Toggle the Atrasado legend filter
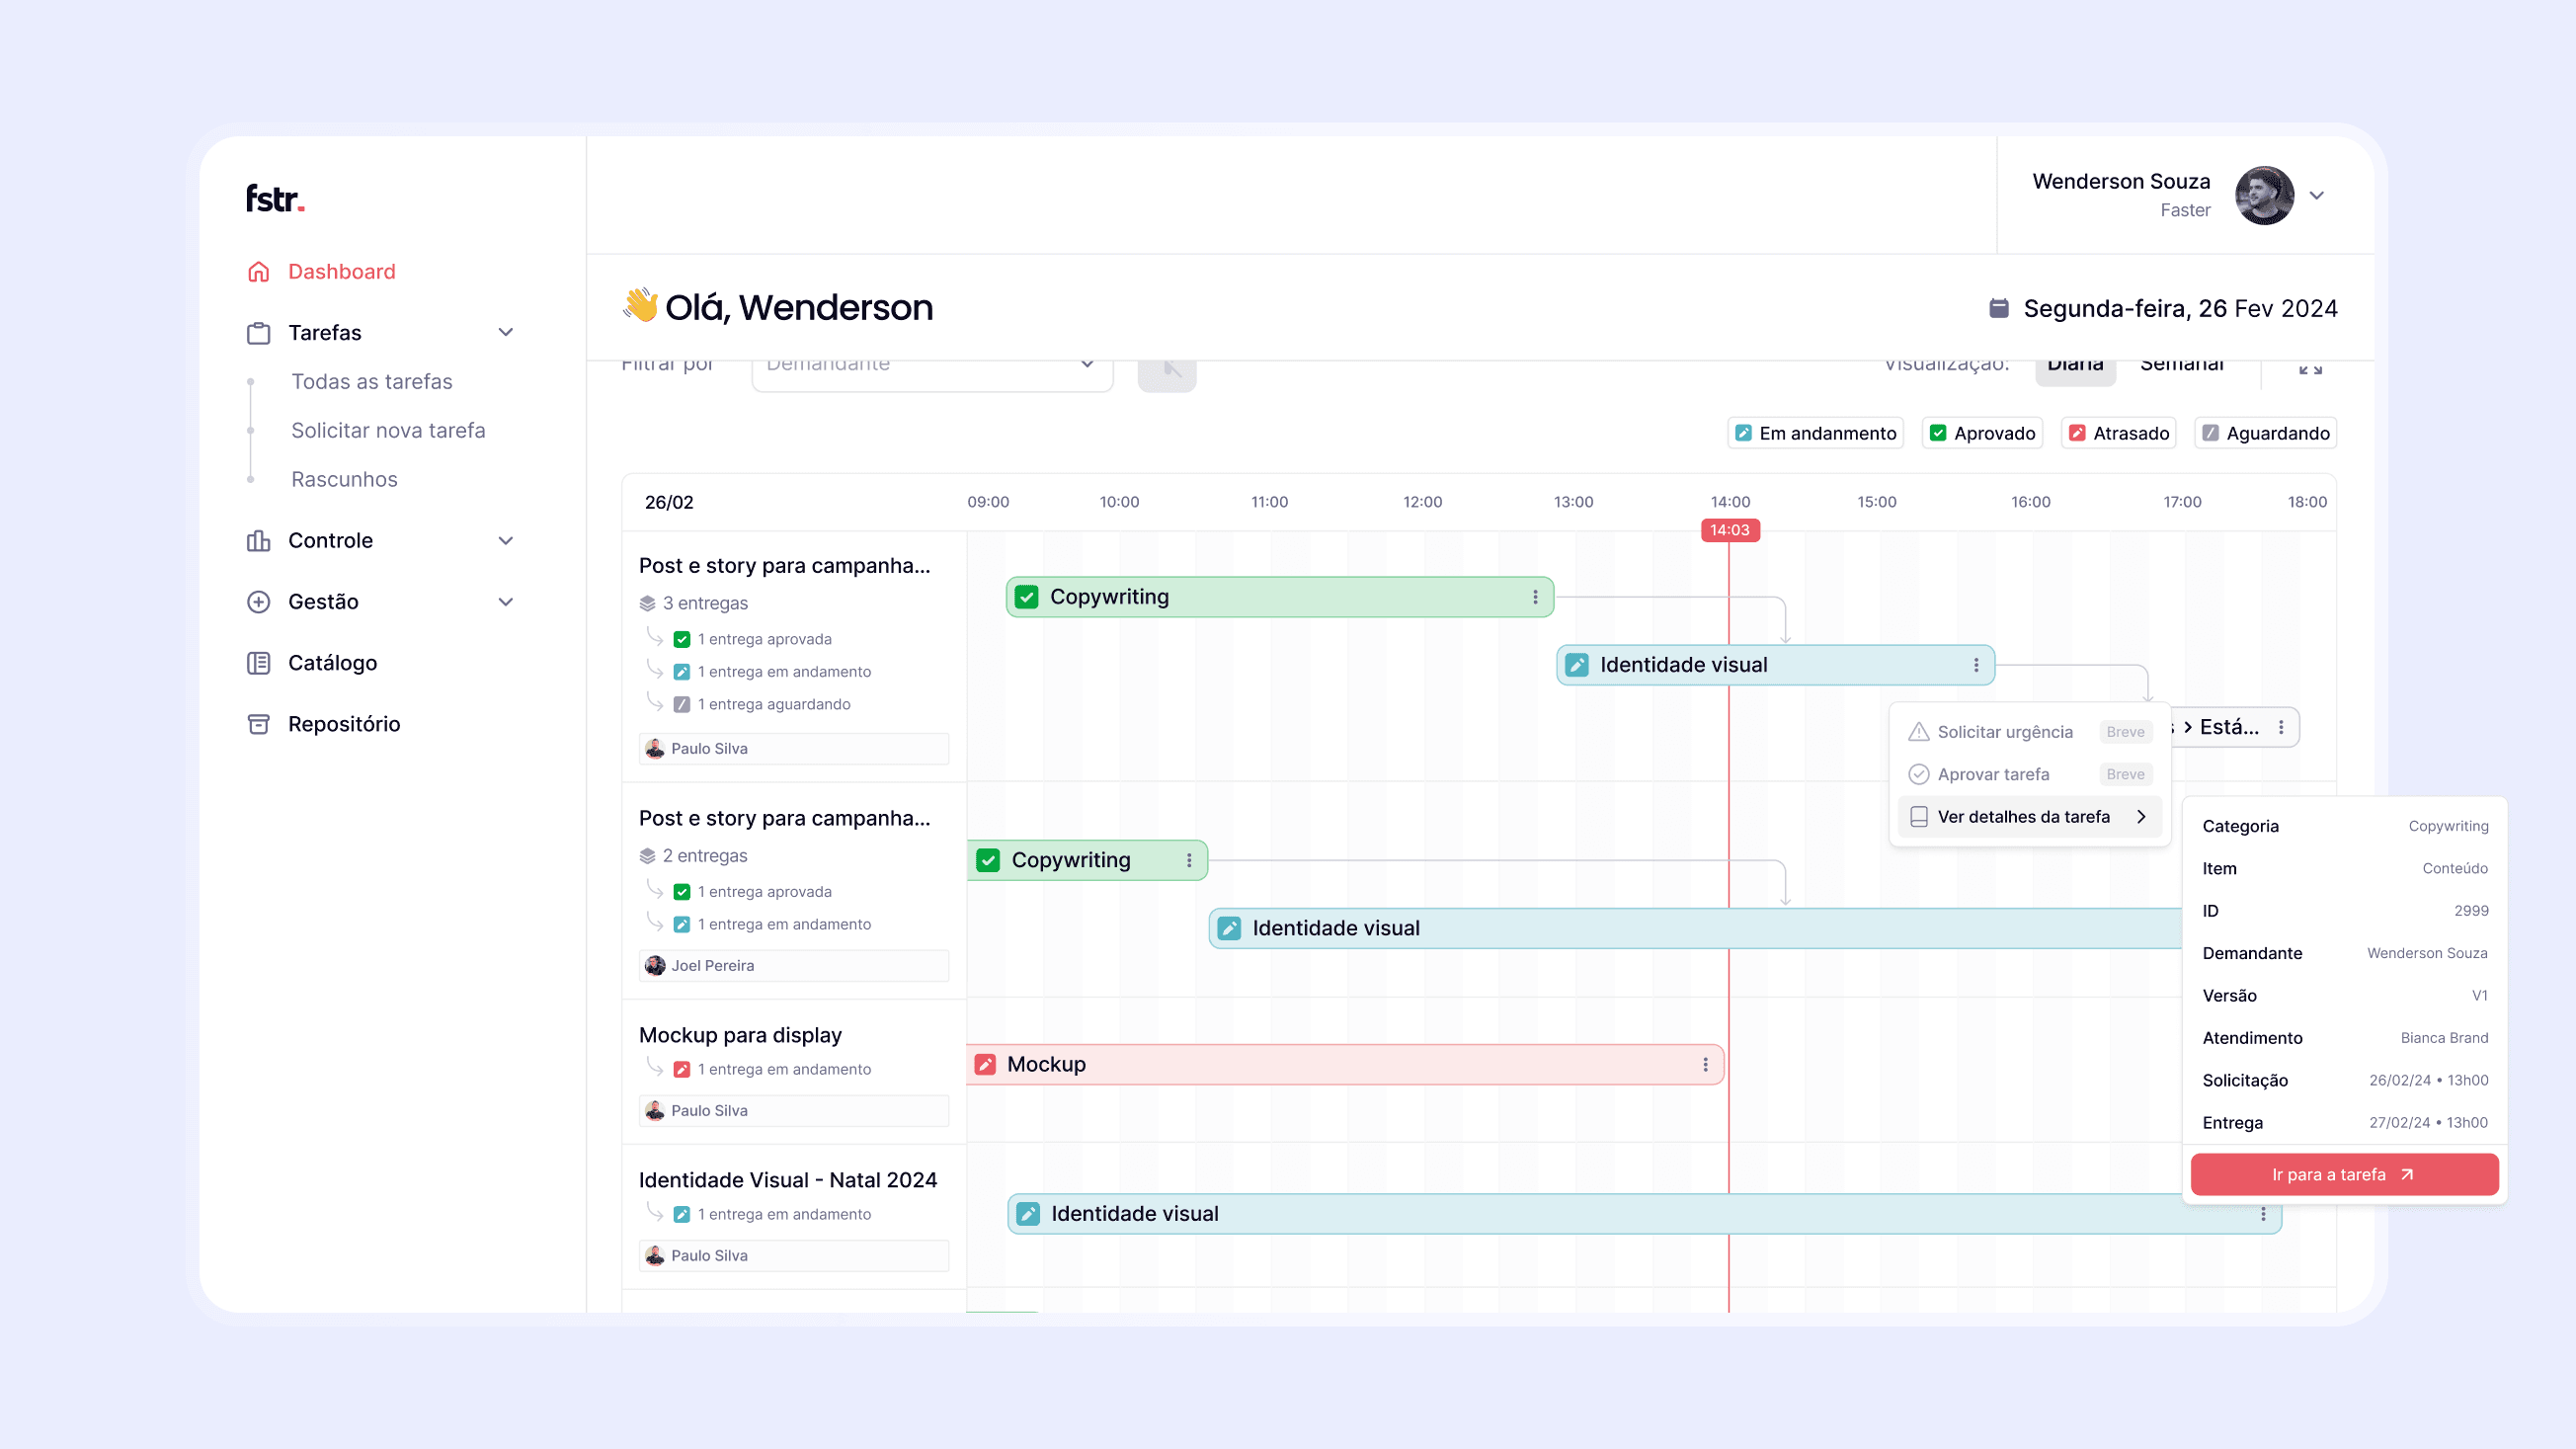This screenshot has height=1449, width=2576. pos(2119,433)
